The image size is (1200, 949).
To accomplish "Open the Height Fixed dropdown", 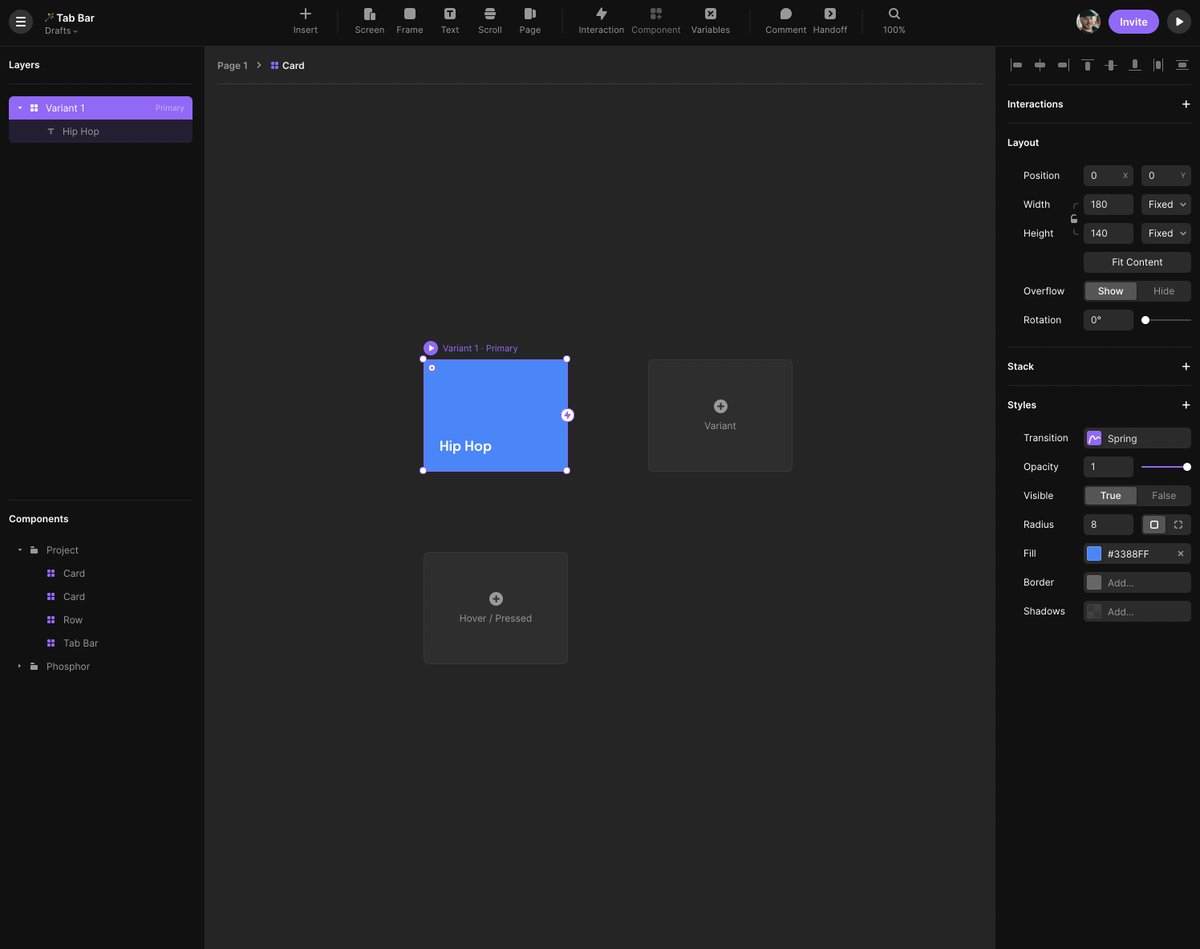I will tap(1165, 233).
